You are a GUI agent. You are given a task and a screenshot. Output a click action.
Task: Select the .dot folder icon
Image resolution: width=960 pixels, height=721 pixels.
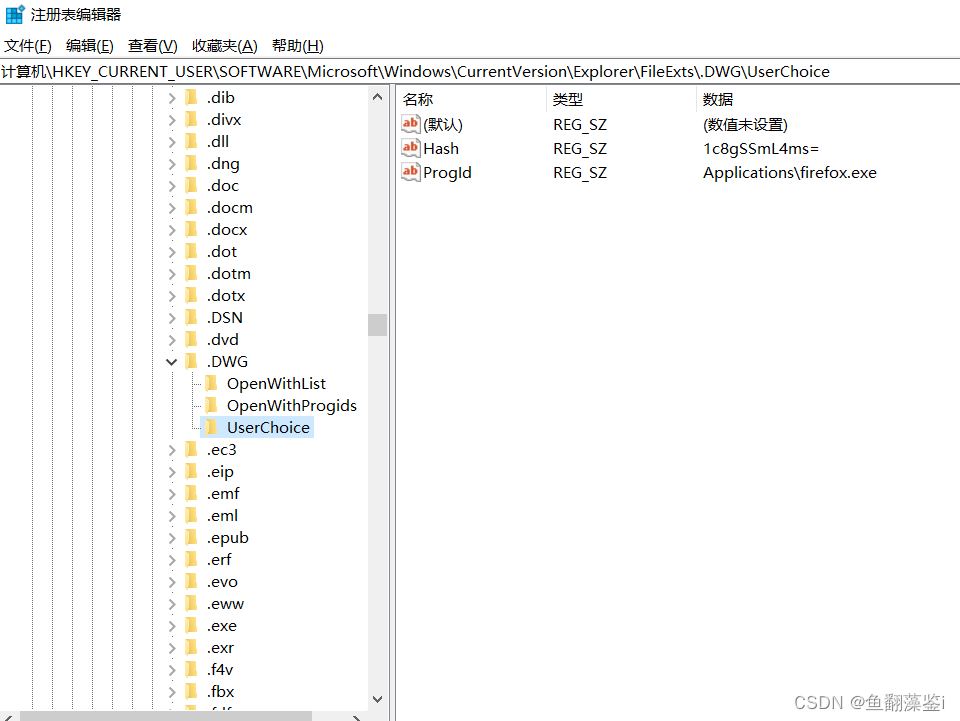tap(192, 252)
